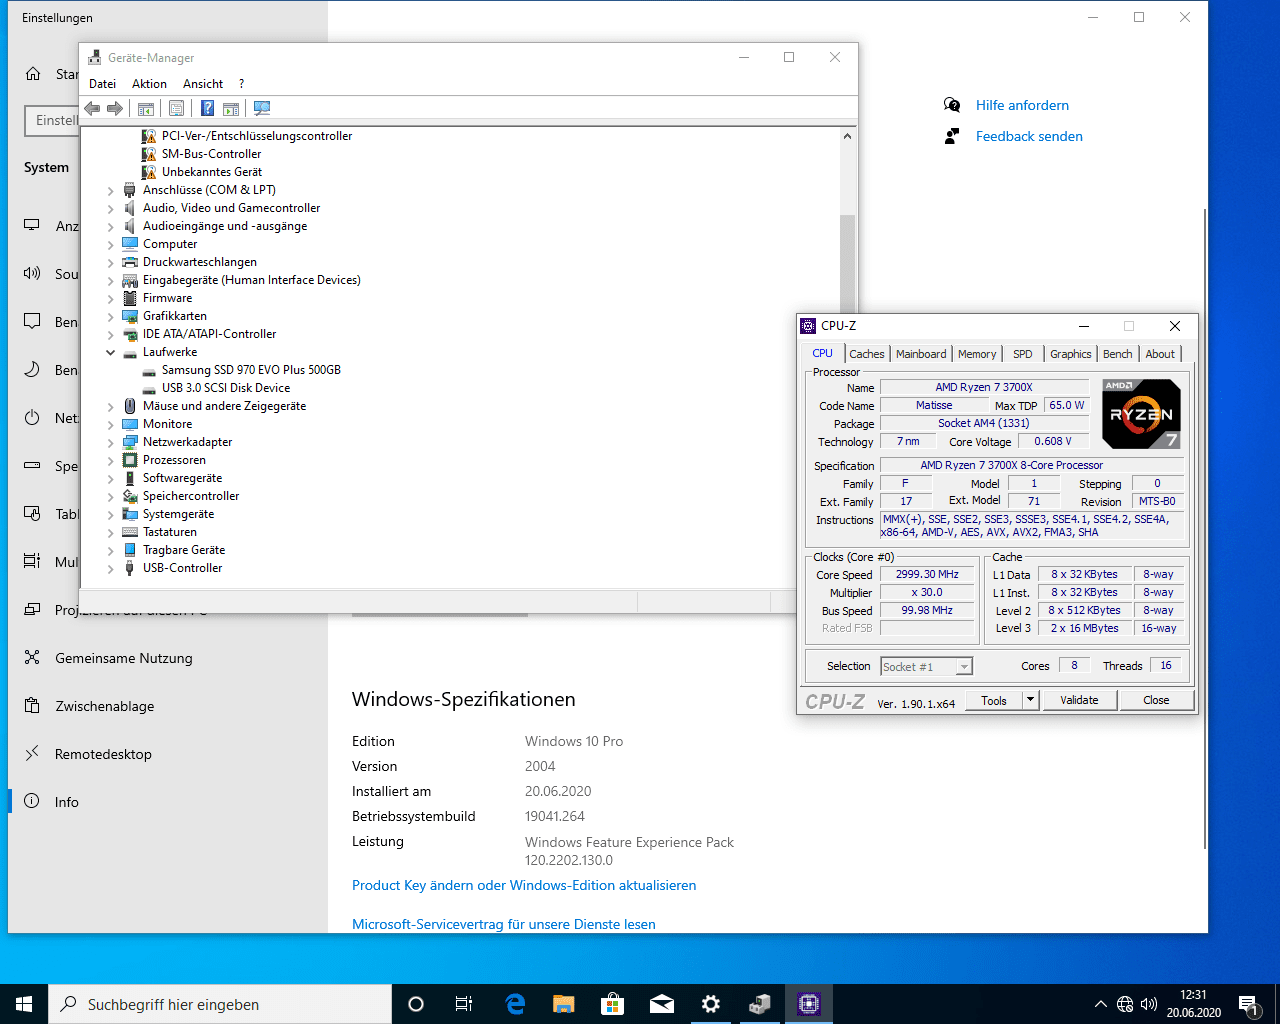Switch to the SPD tab in CPU-Z
The height and width of the screenshot is (1024, 1280).
pyautogui.click(x=1022, y=354)
